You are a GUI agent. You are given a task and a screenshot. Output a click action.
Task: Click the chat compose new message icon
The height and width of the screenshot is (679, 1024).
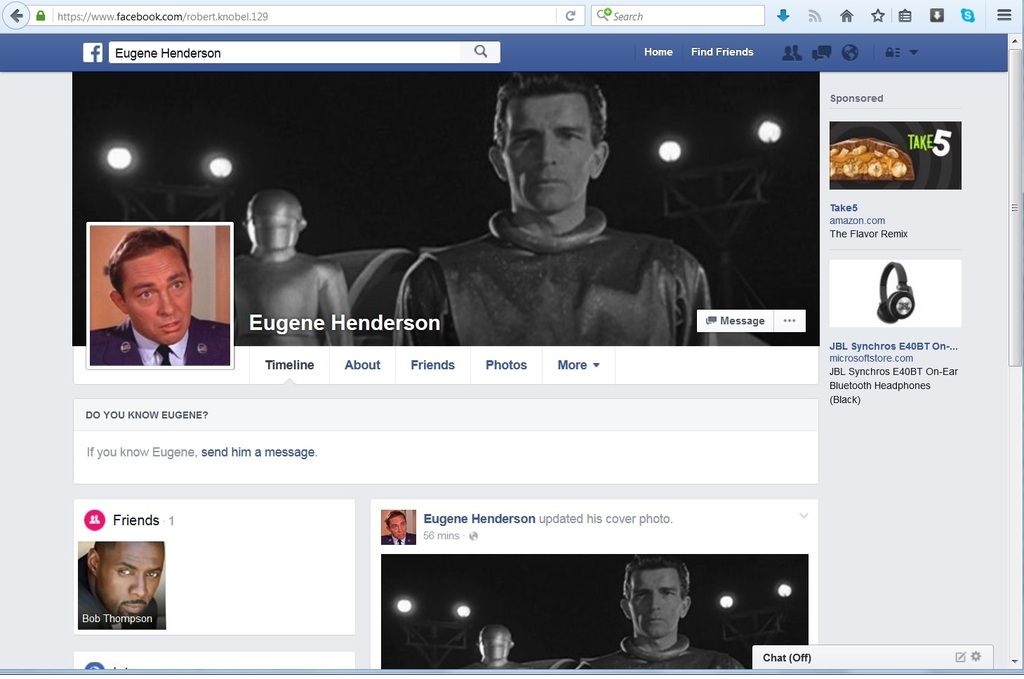960,657
